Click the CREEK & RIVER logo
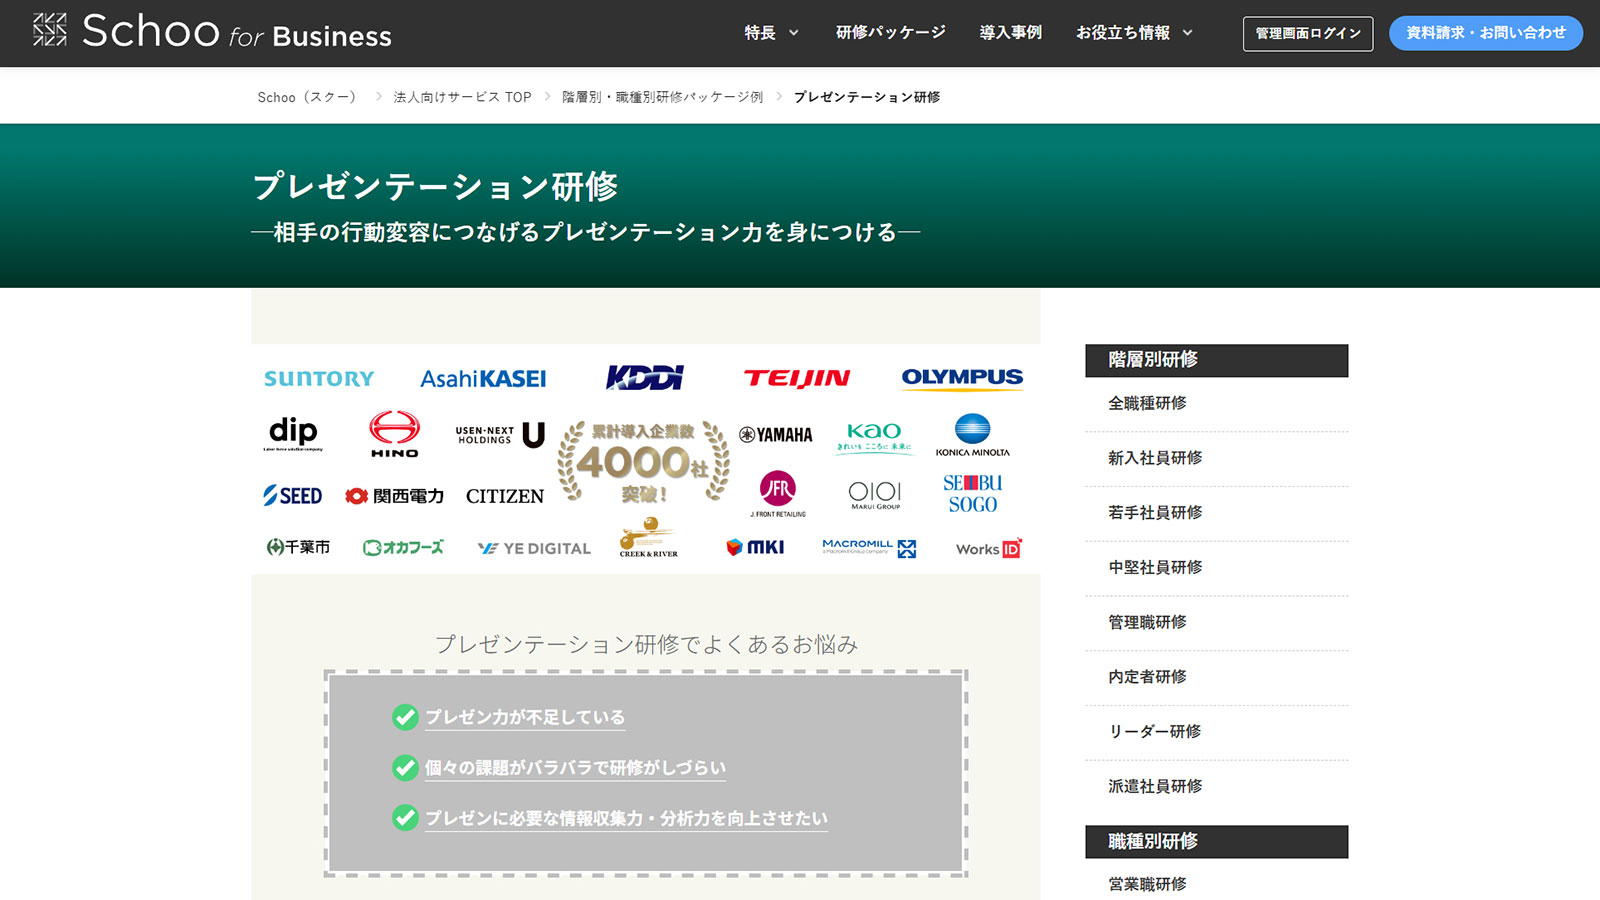1600x900 pixels. (648, 538)
